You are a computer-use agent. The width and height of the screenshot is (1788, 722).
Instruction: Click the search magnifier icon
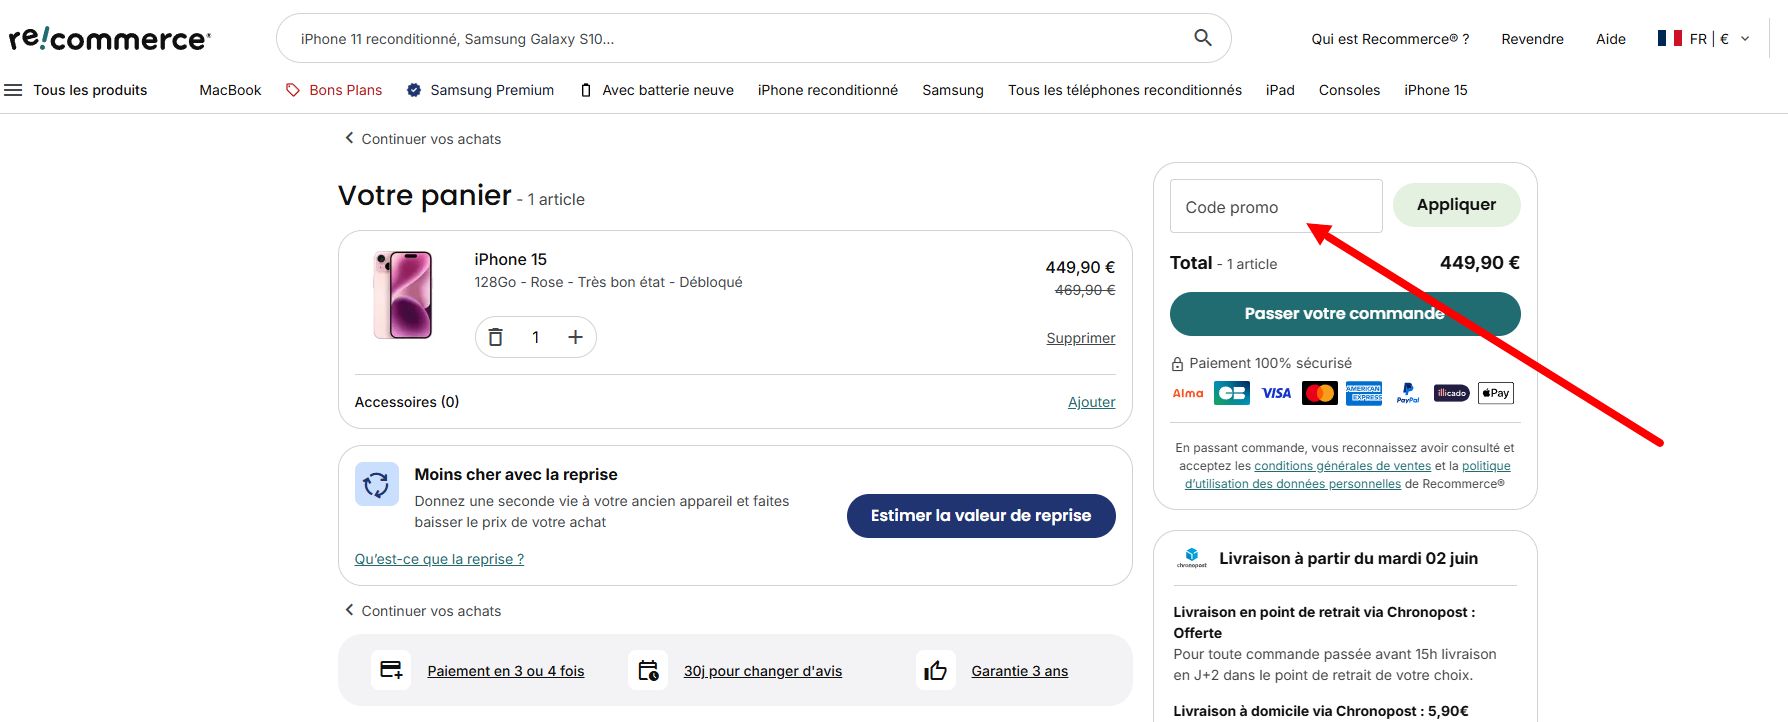tap(1203, 38)
